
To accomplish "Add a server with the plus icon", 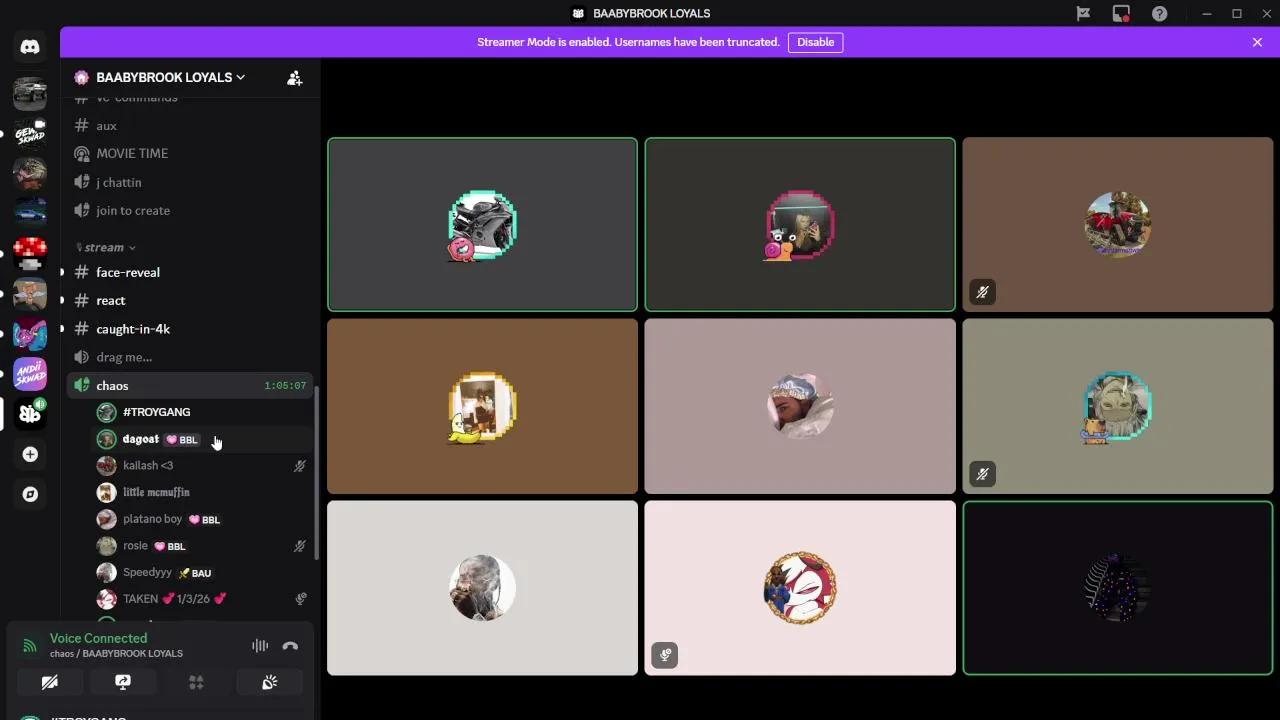I will [x=30, y=454].
